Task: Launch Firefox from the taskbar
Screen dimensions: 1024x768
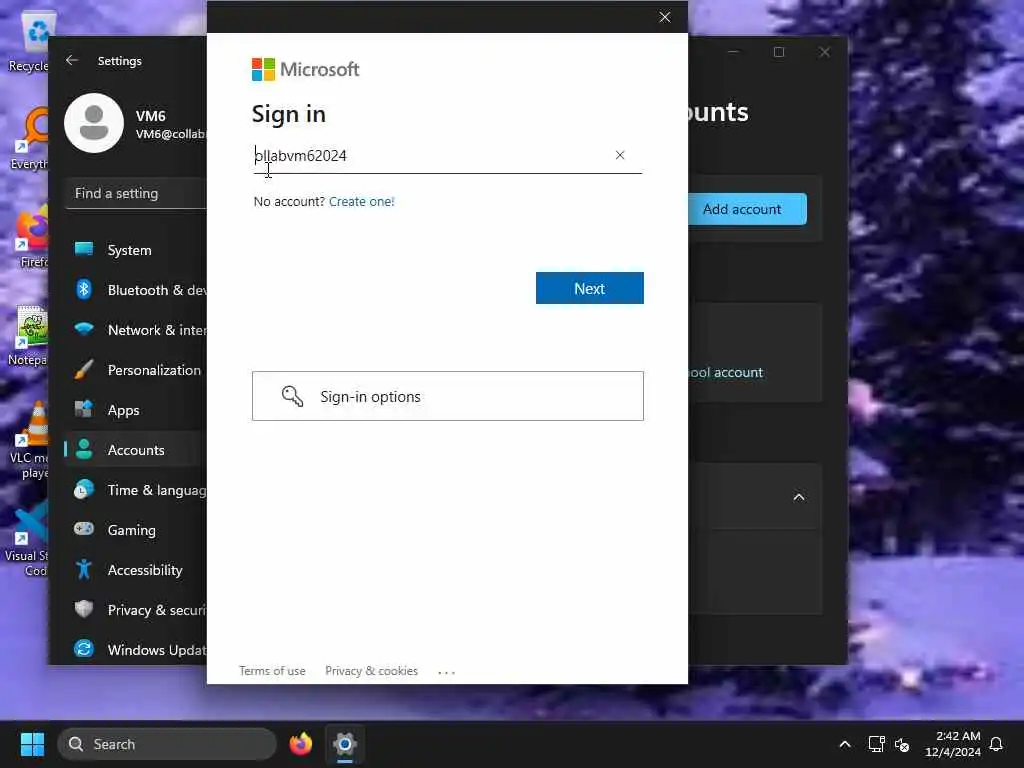Action: [300, 744]
